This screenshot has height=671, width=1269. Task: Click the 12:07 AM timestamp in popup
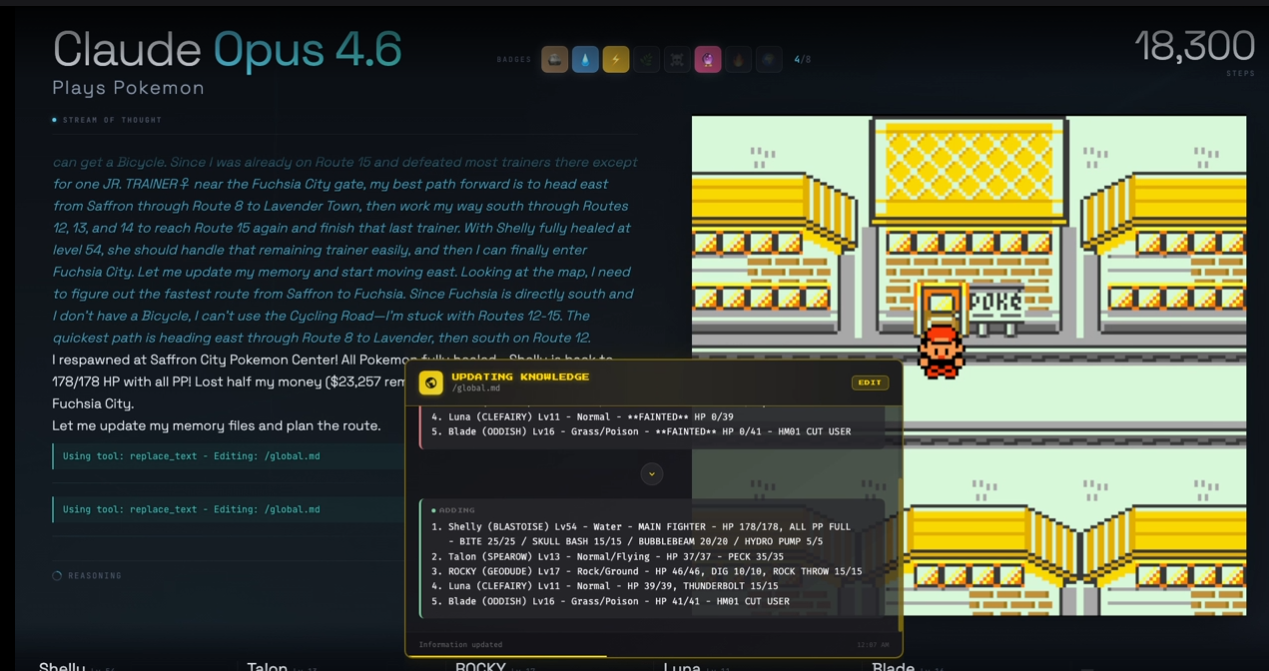872,645
